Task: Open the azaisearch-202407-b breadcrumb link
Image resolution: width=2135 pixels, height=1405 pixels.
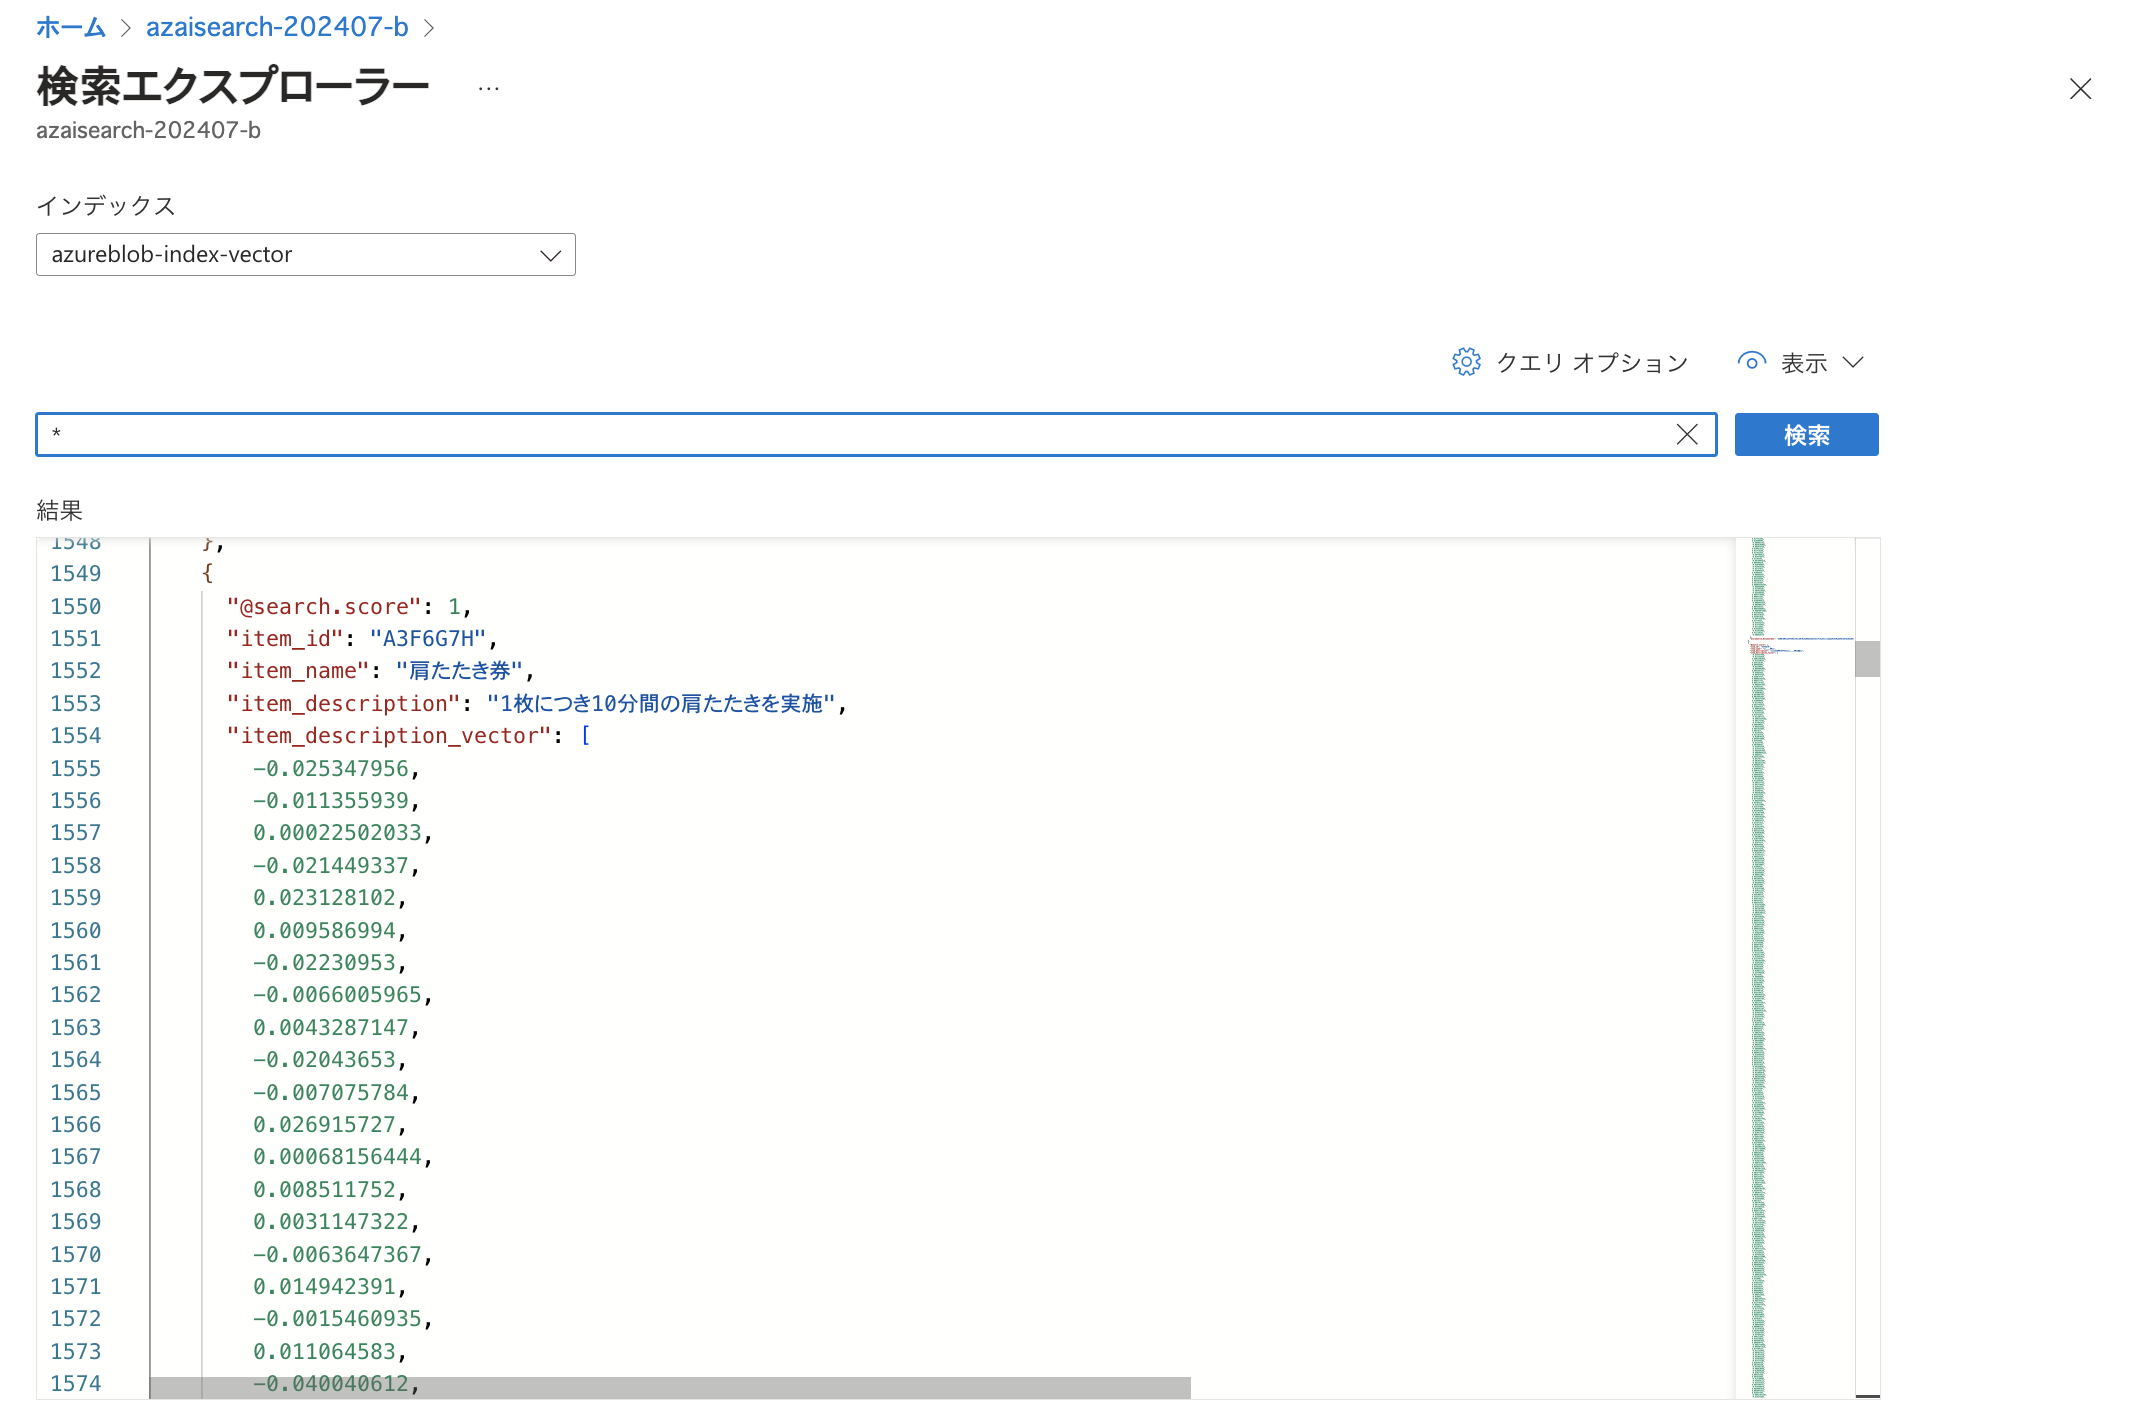Action: click(277, 27)
